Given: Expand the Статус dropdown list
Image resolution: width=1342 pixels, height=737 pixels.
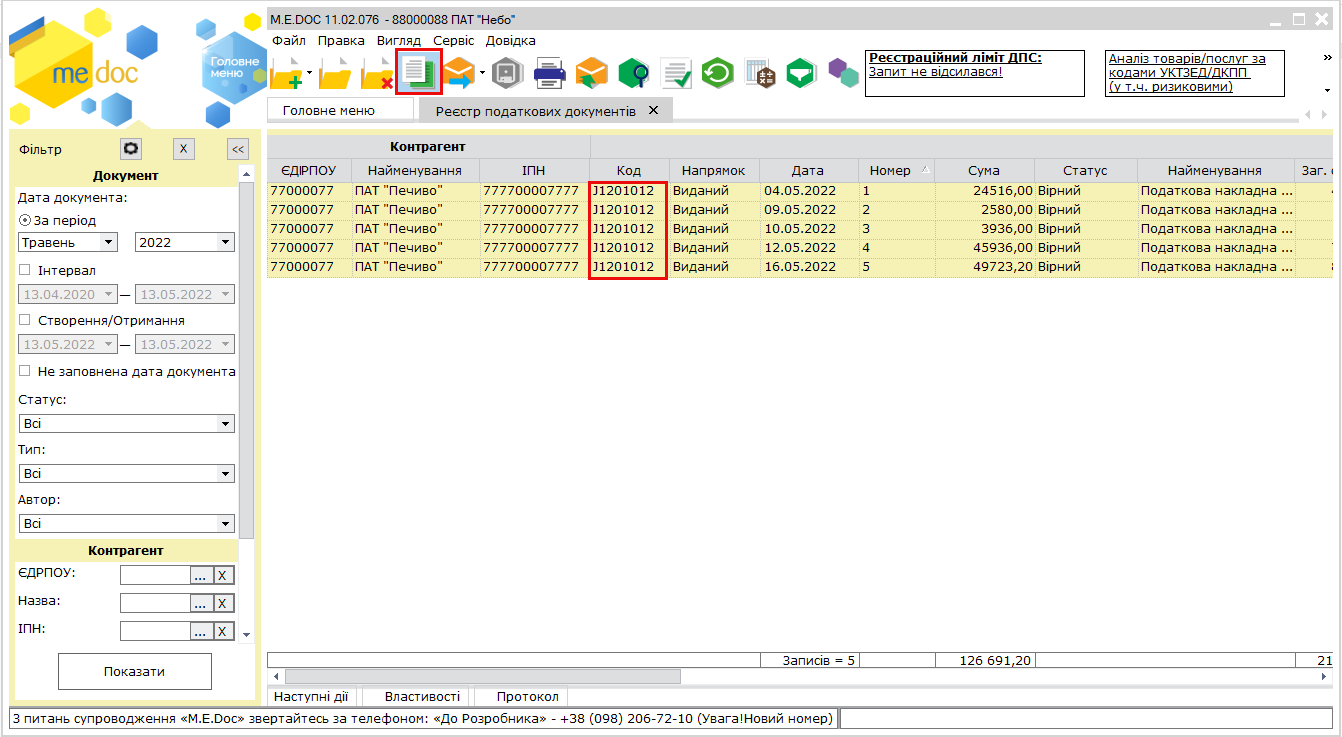Looking at the screenshot, I should [x=127, y=424].
